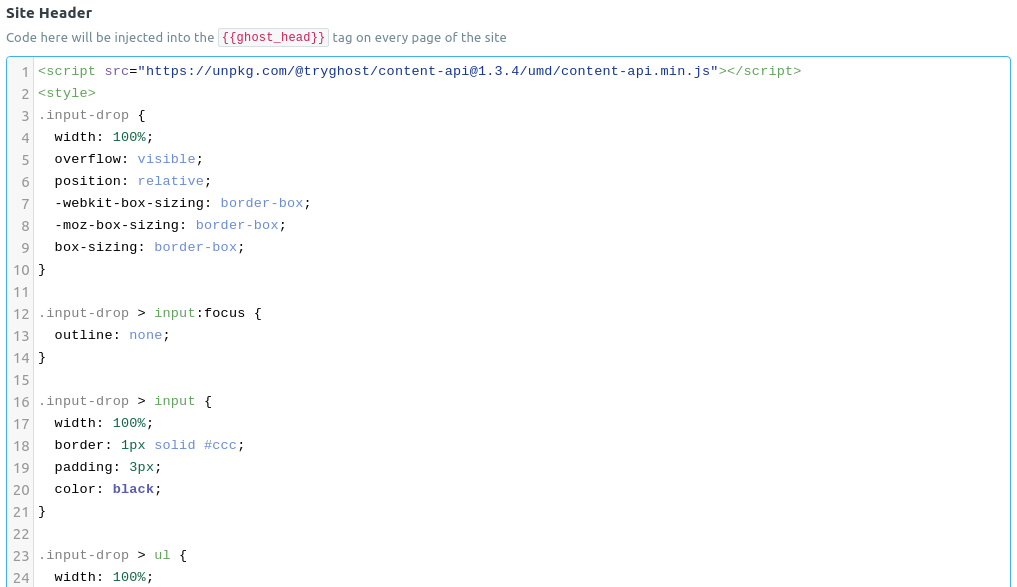Image resolution: width=1017 pixels, height=587 pixels.
Task: Click line number 11 in the gutter
Action: 21,292
